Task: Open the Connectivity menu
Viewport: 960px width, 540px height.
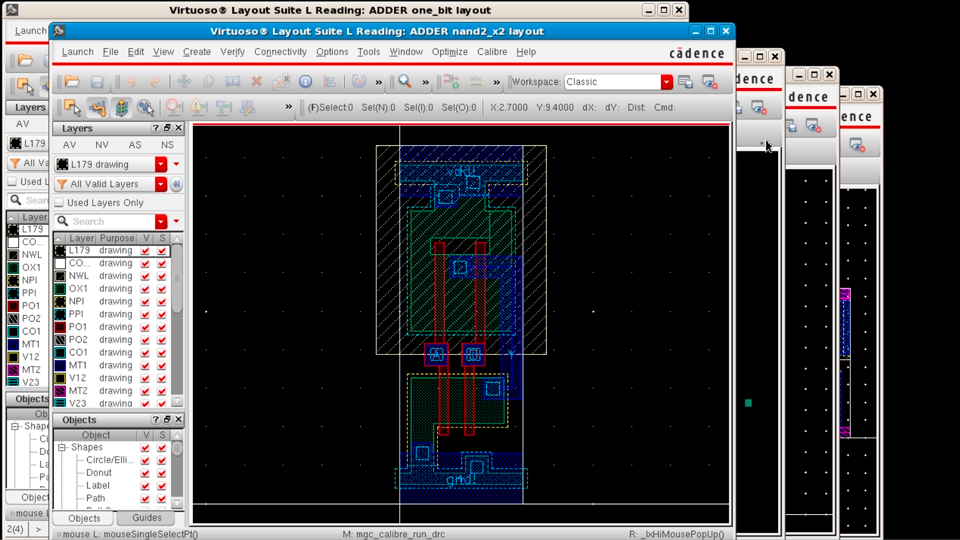Action: click(280, 52)
